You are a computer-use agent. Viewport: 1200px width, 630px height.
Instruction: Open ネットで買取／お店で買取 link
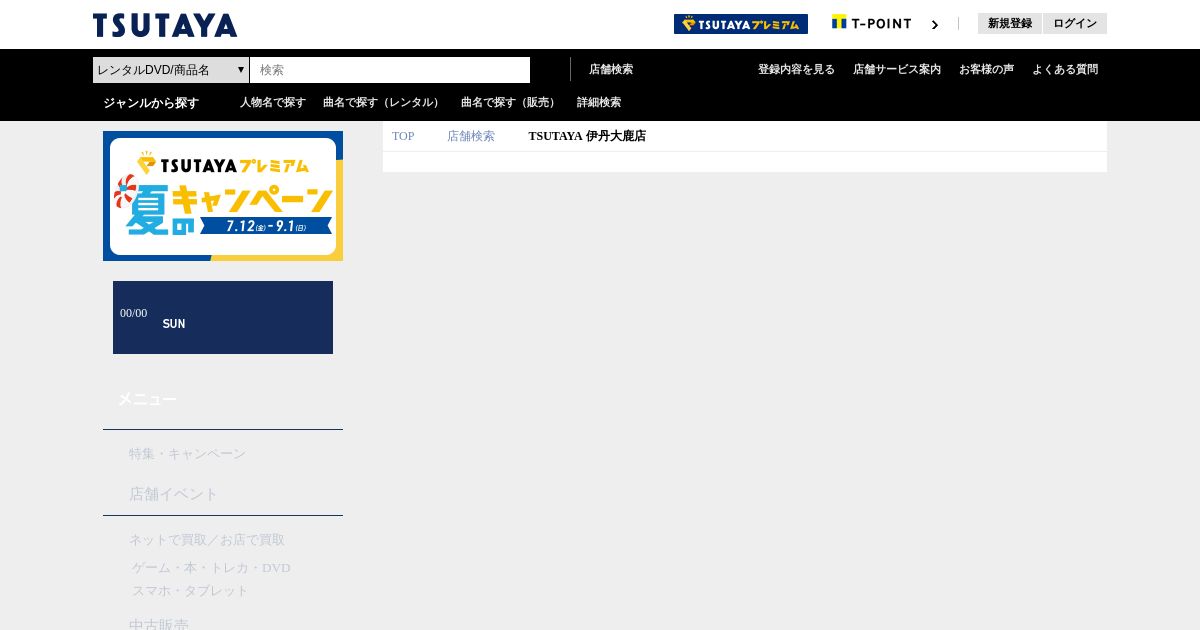207,540
